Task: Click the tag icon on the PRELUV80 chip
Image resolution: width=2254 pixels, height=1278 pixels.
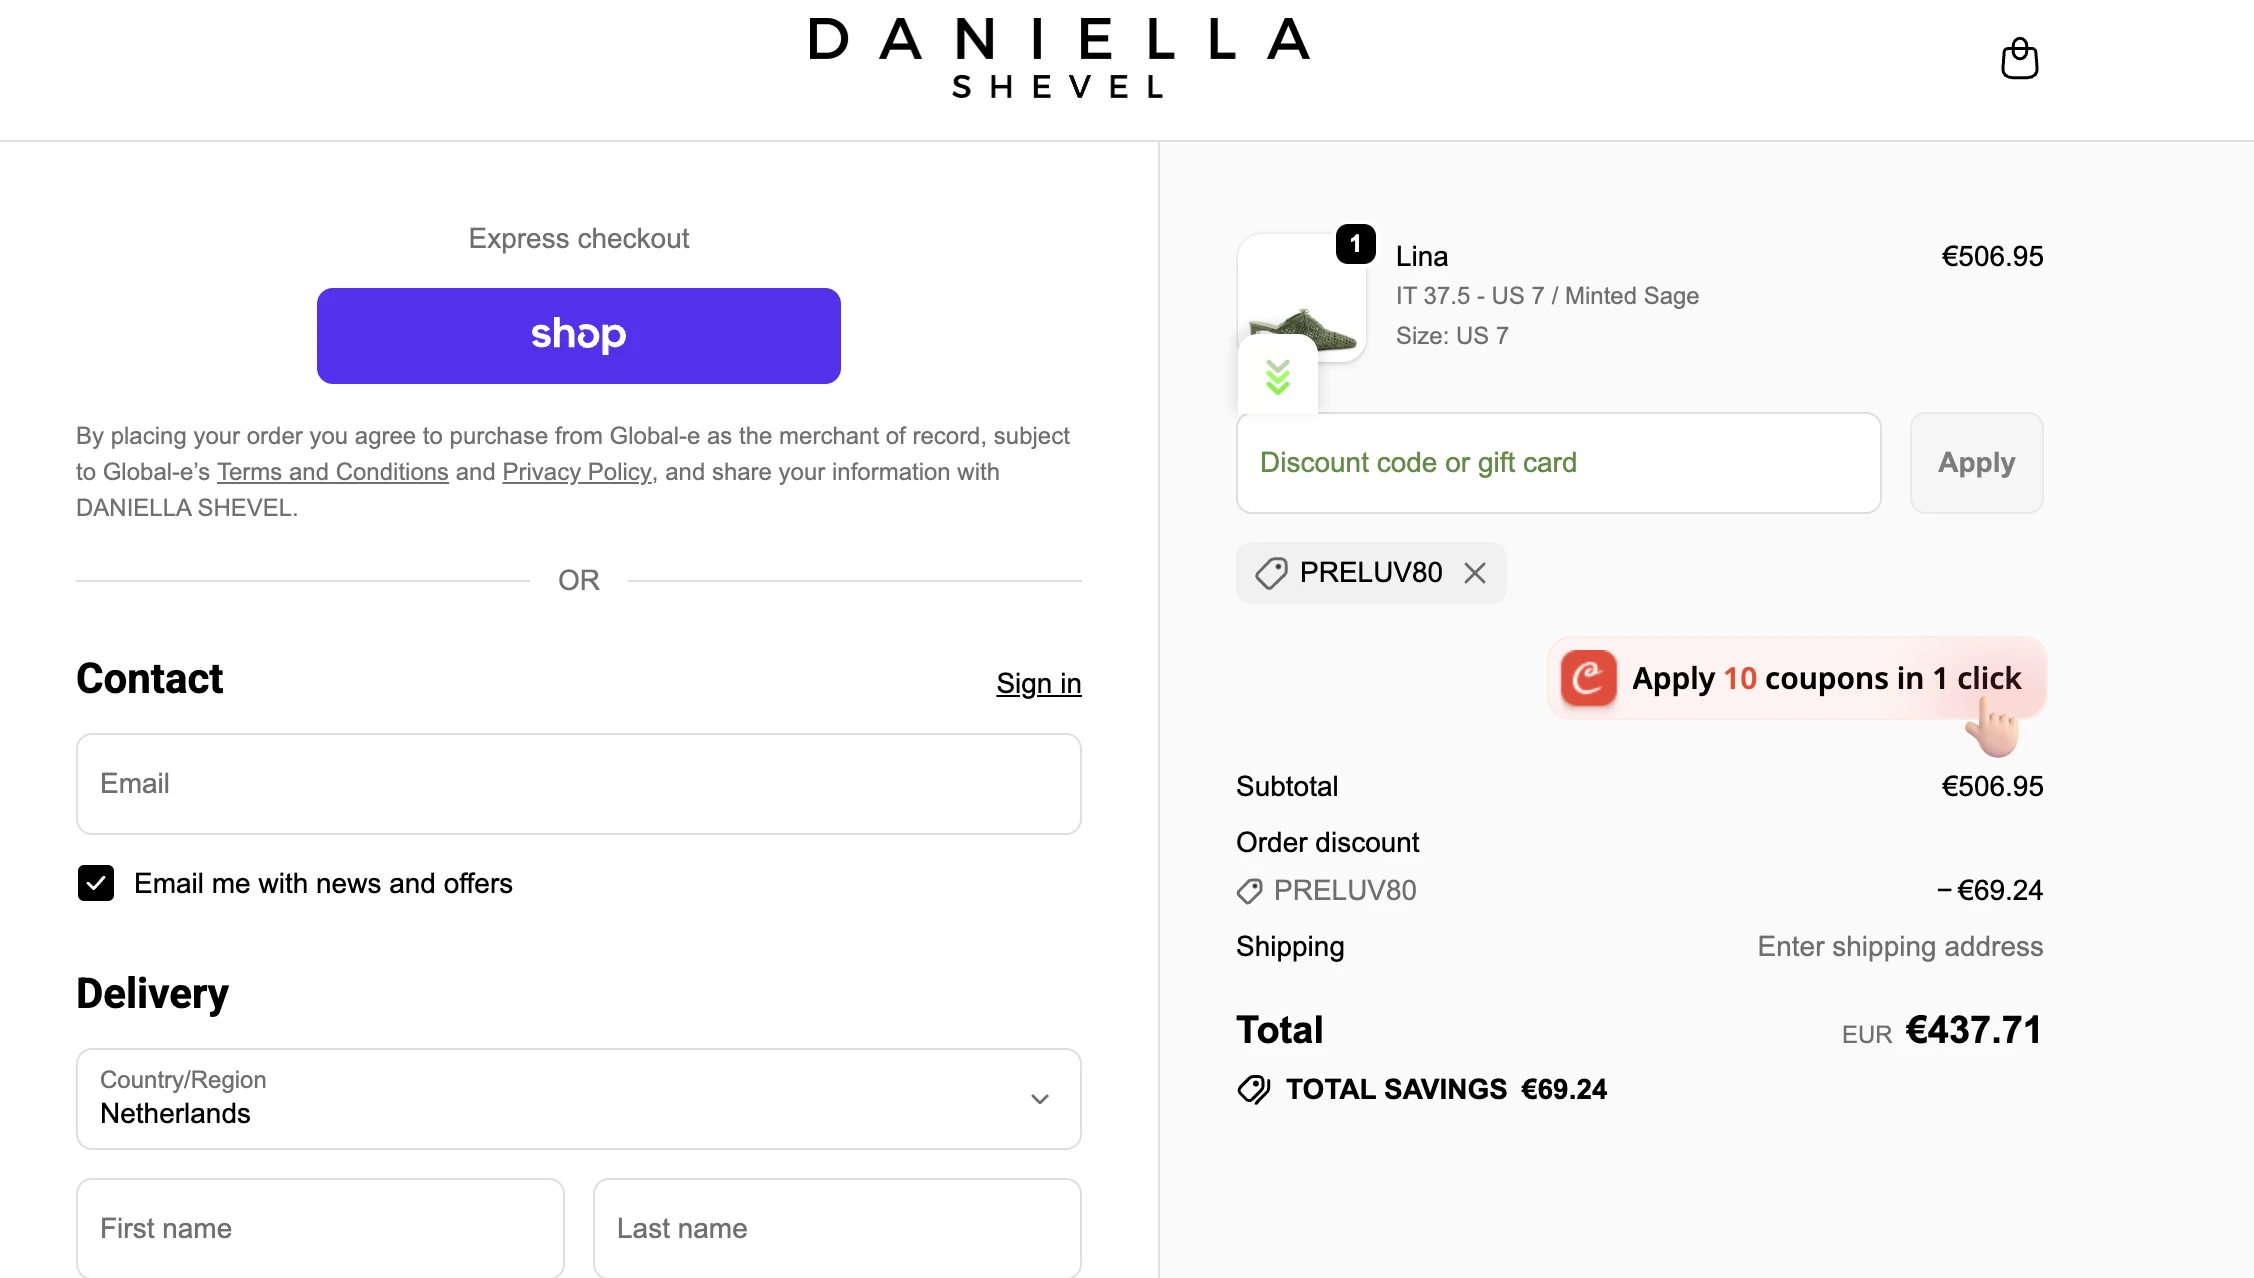Action: coord(1270,572)
